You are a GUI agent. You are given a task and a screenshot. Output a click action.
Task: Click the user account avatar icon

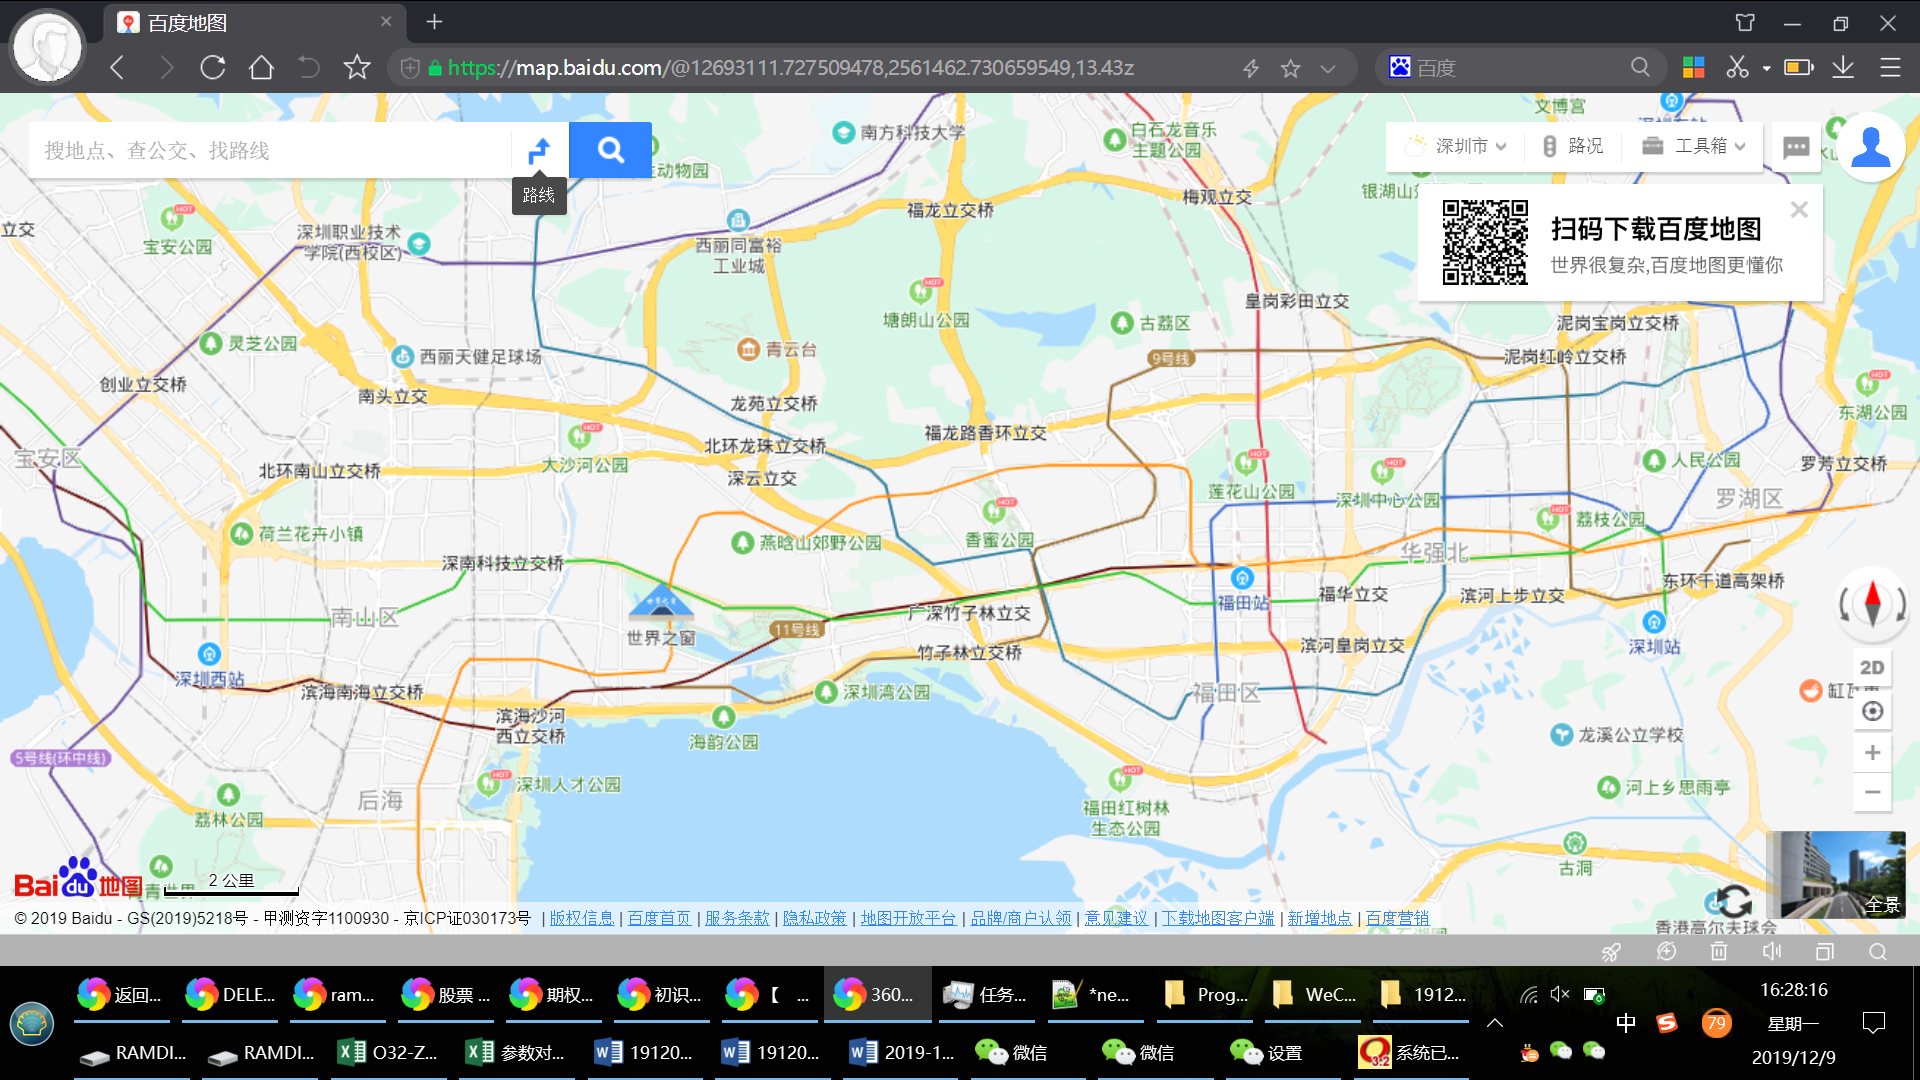[x=1870, y=147]
